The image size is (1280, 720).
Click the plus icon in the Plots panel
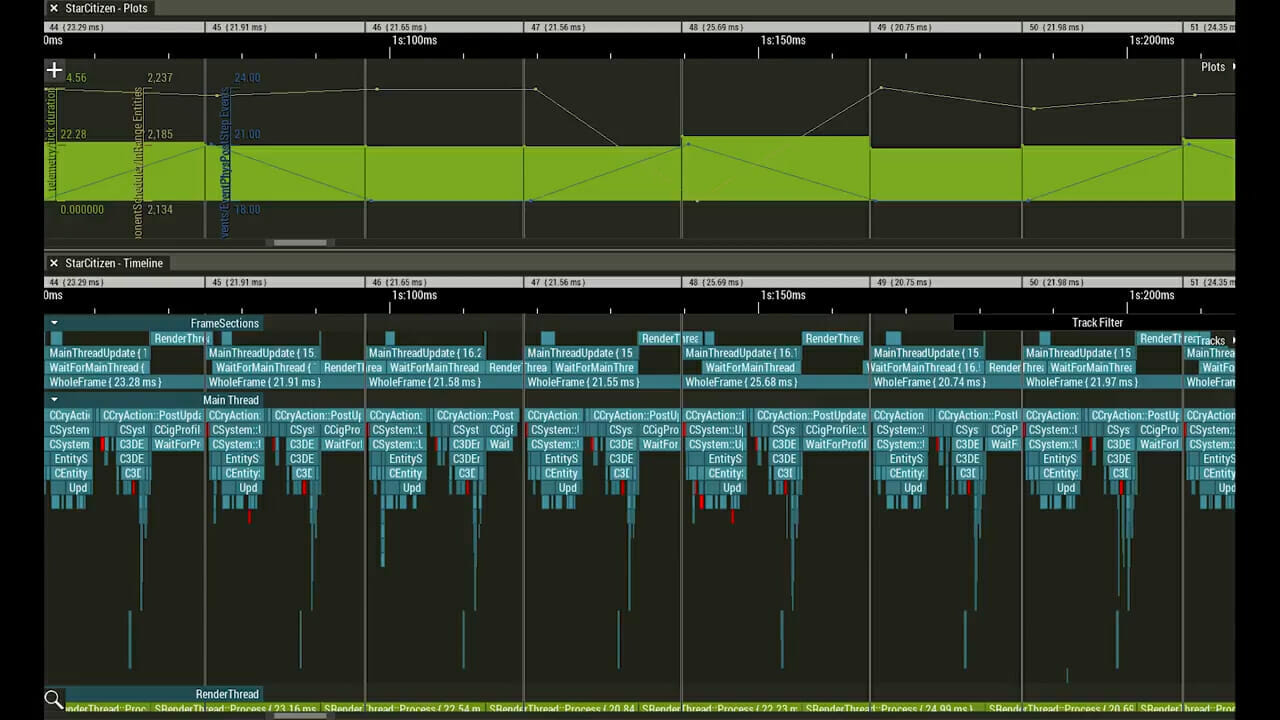point(54,70)
